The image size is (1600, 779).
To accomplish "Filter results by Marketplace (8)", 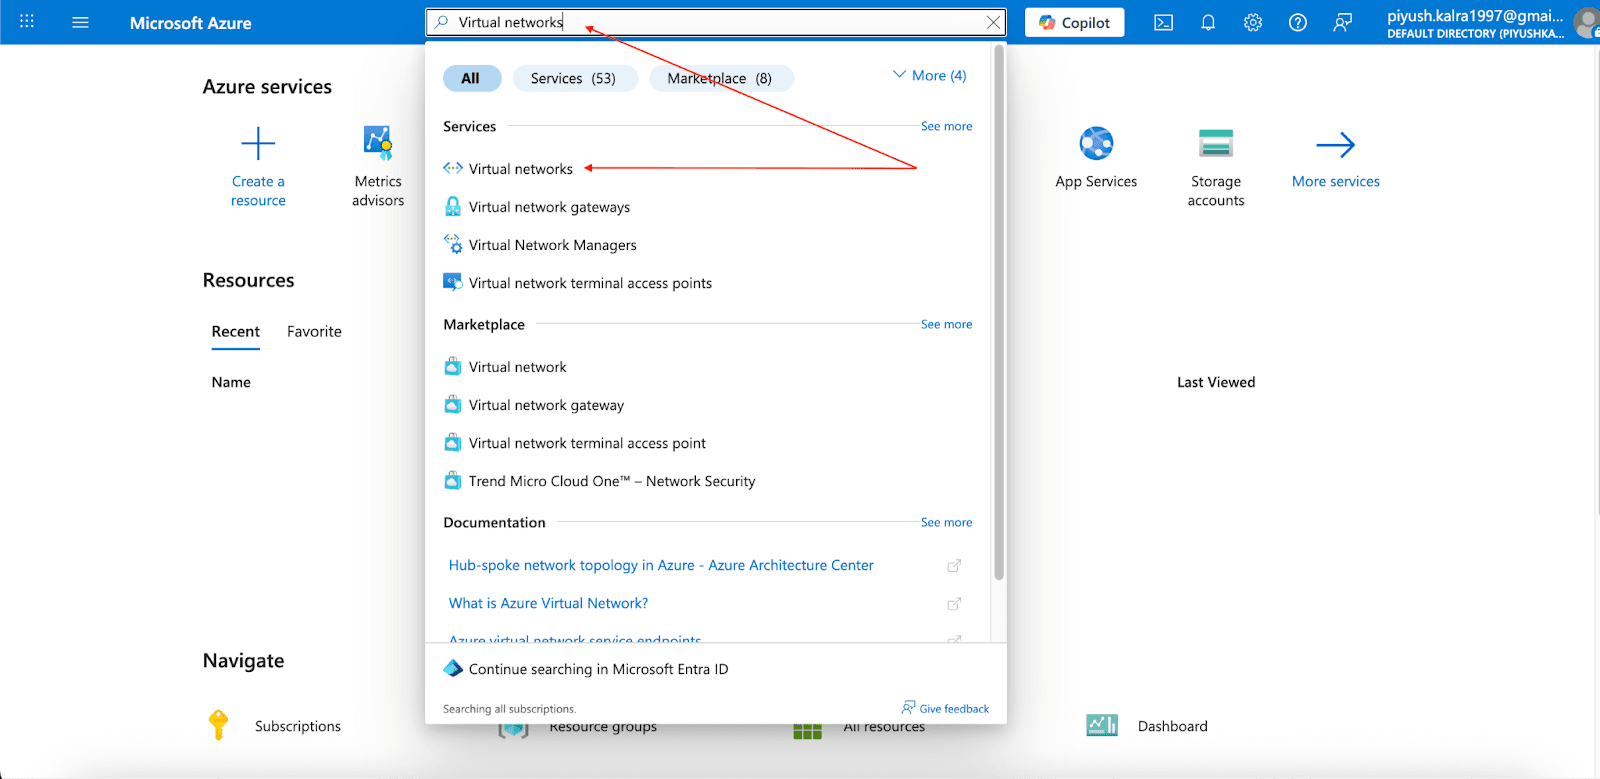I will click(x=720, y=78).
